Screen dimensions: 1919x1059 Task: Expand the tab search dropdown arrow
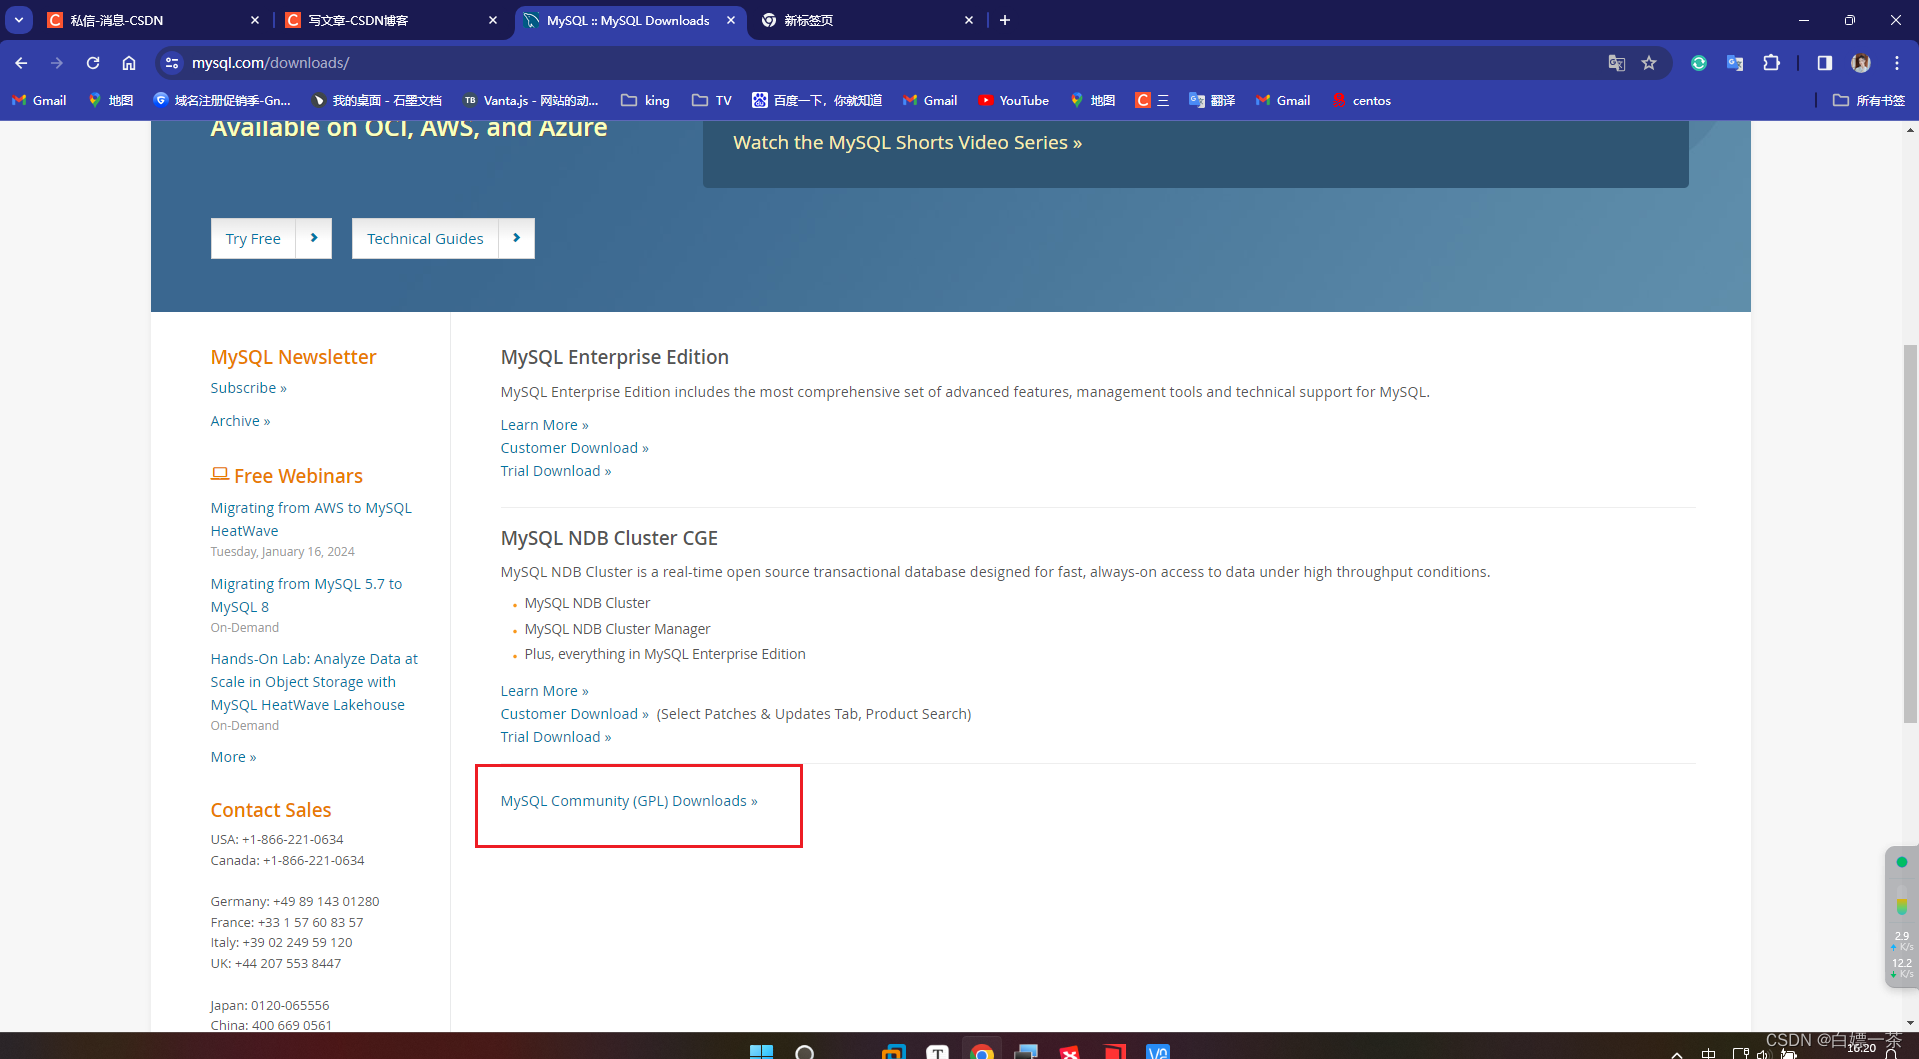(x=19, y=20)
